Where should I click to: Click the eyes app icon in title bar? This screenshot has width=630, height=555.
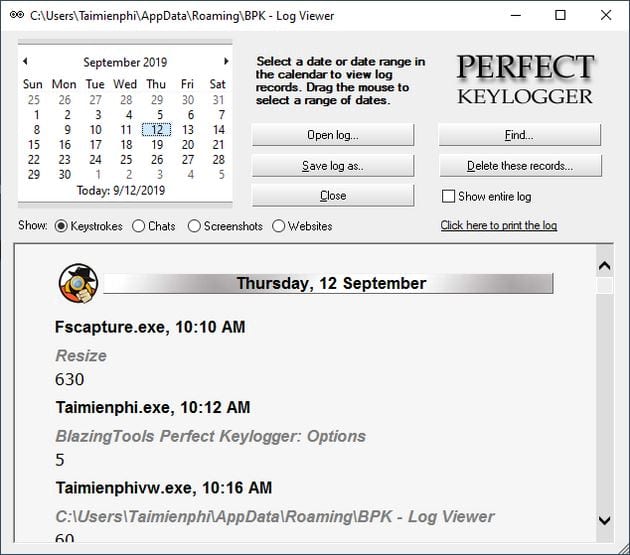point(17,15)
